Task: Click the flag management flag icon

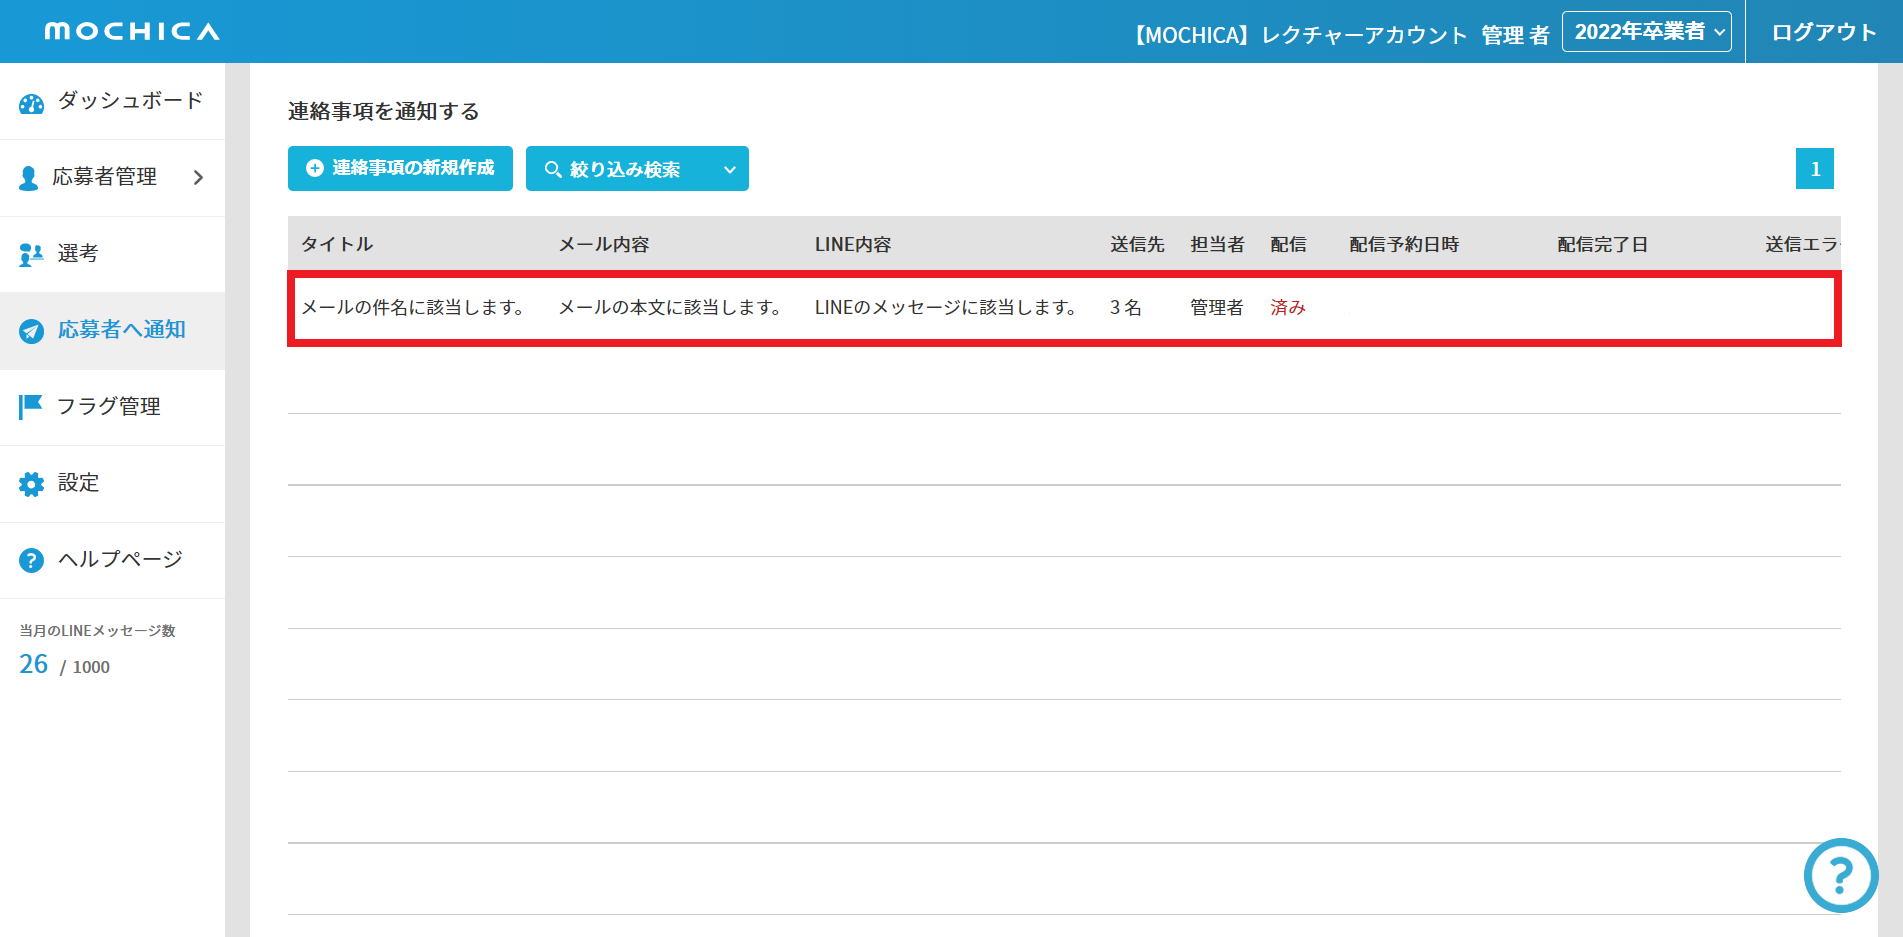Action: tap(31, 406)
